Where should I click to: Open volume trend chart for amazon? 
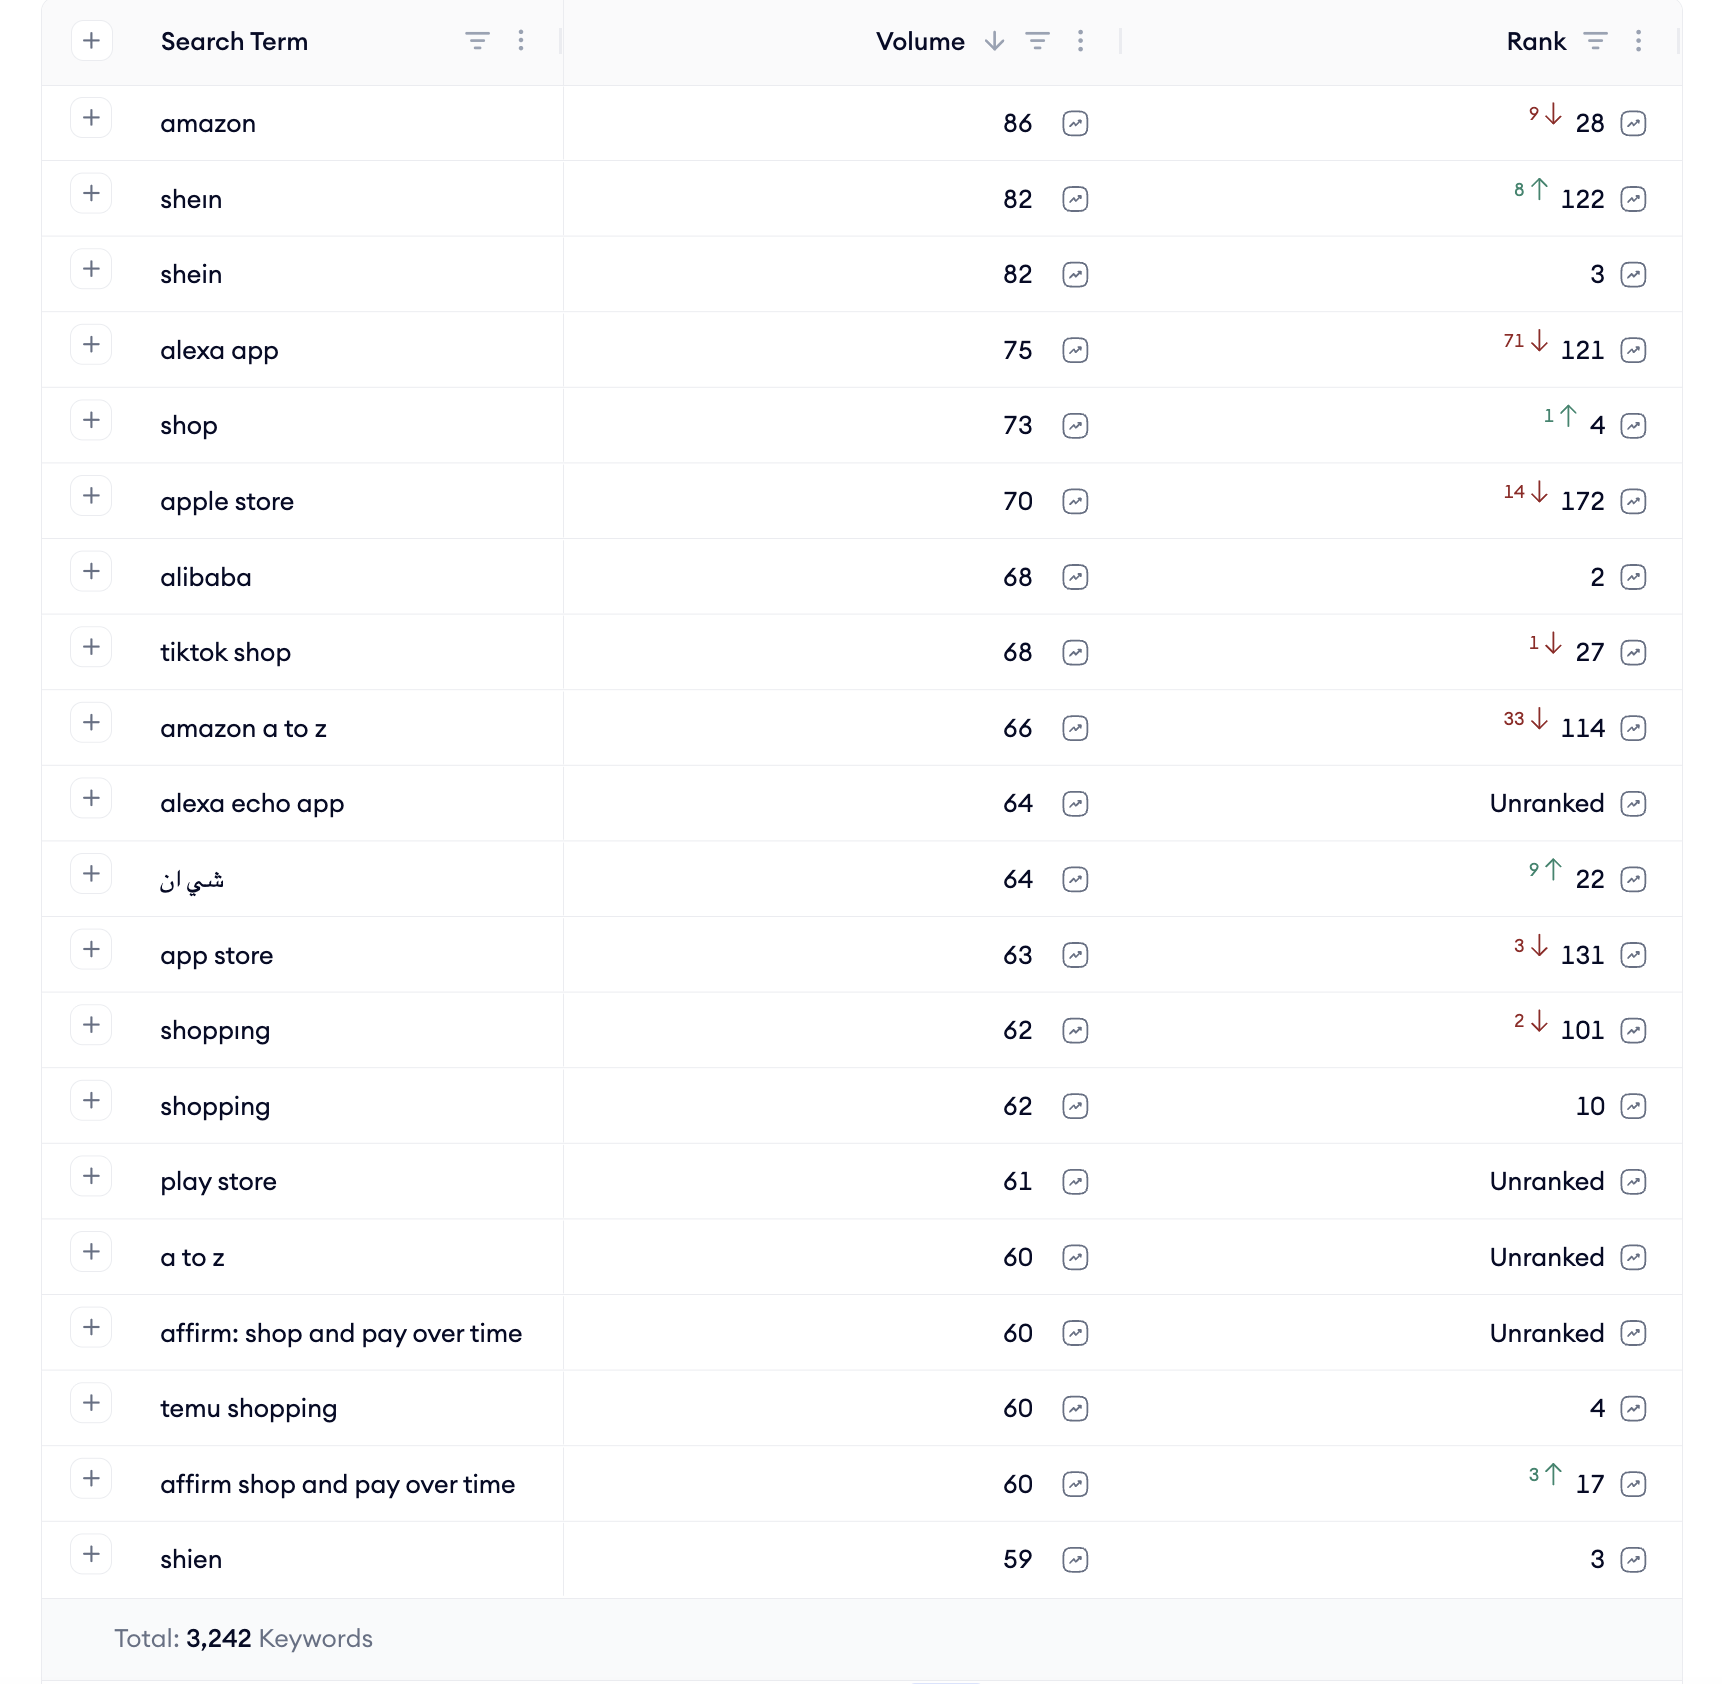pos(1075,123)
